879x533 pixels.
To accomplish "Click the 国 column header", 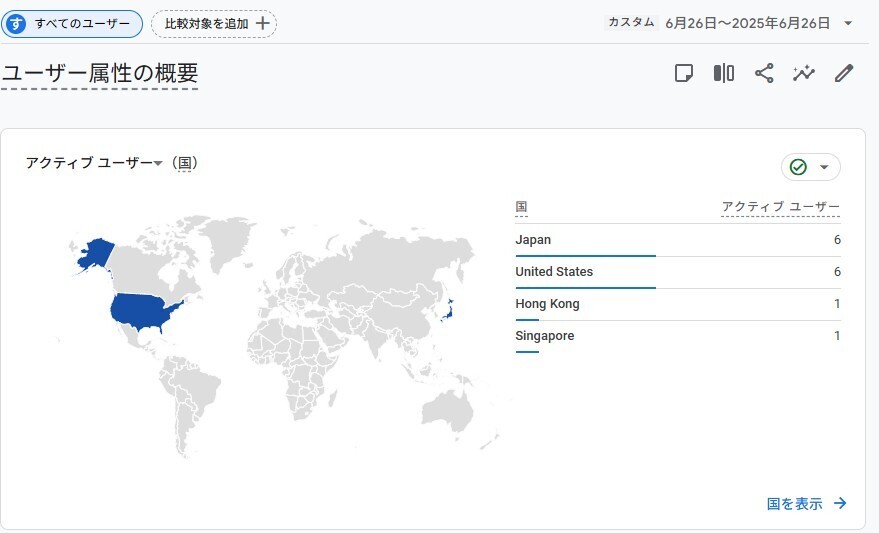I will coord(521,207).
